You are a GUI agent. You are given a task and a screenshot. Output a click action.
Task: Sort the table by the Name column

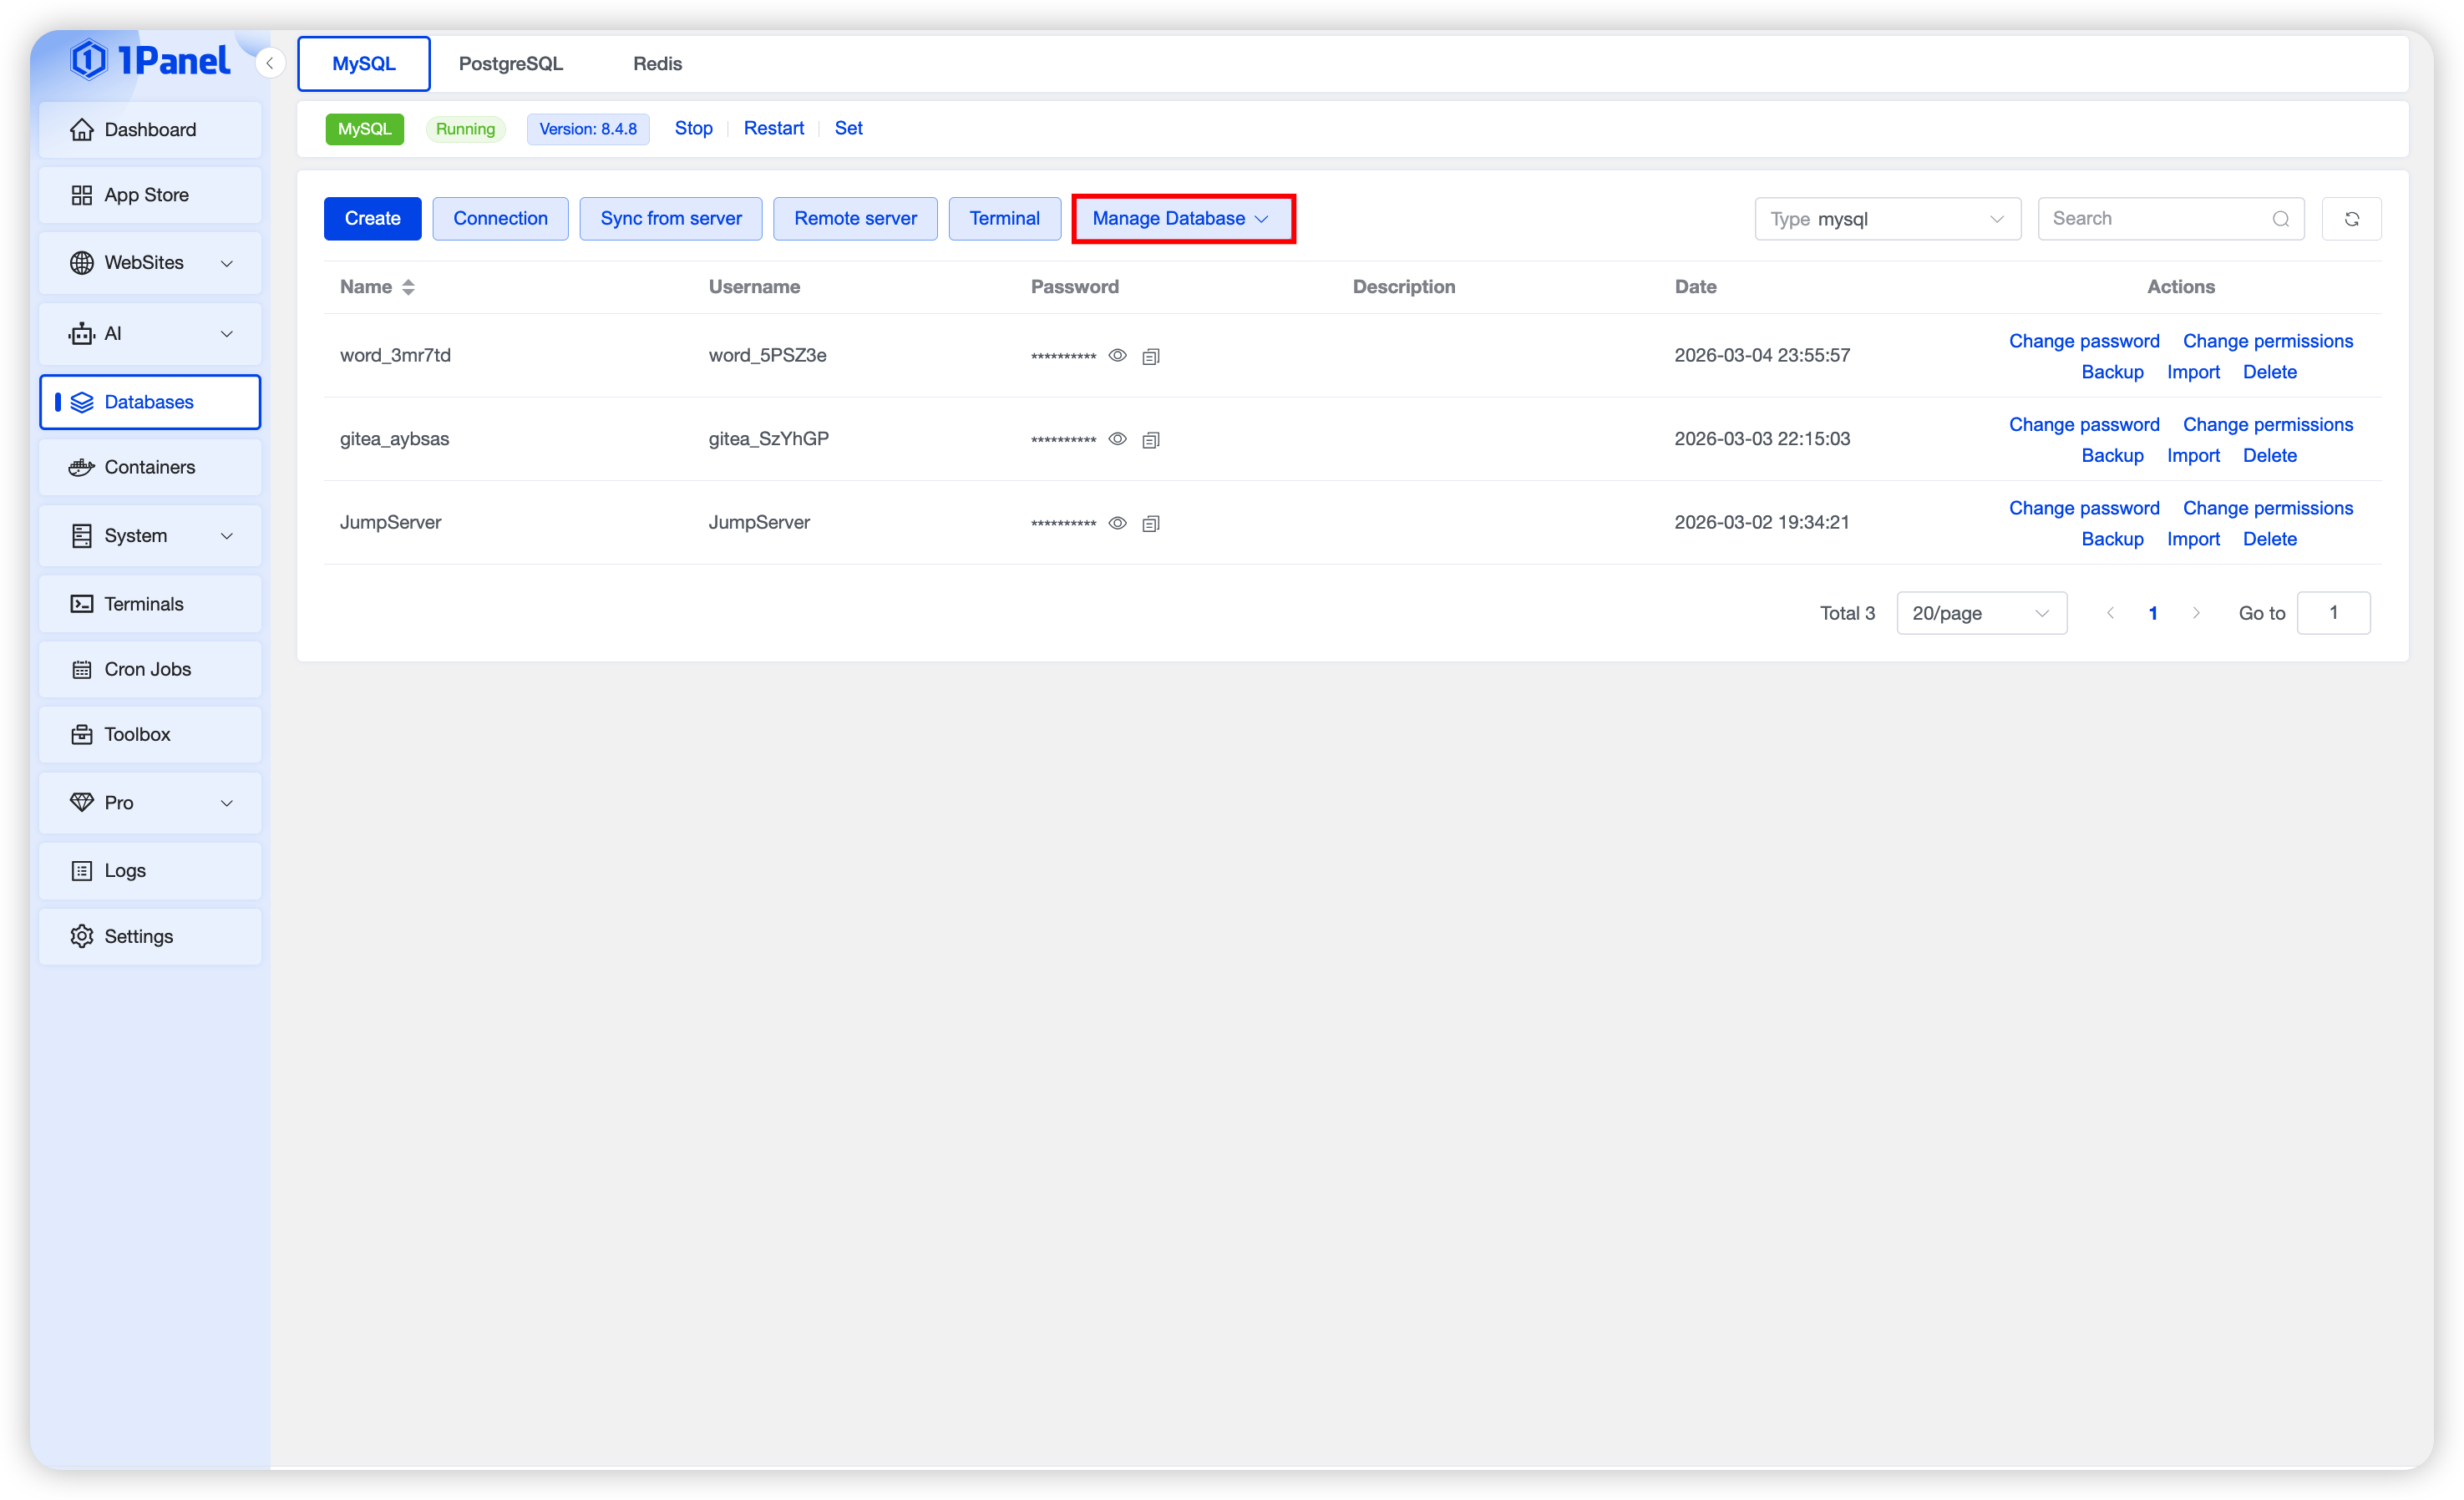tap(408, 287)
